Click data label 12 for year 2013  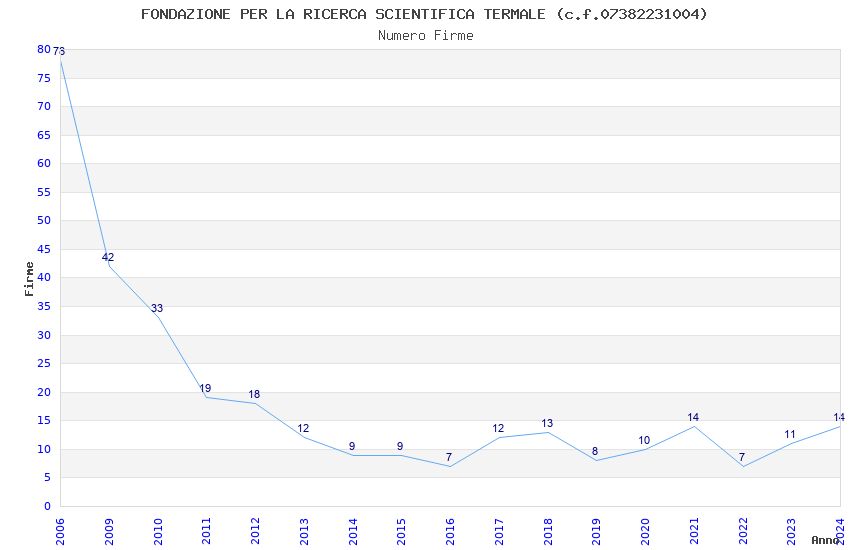click(303, 429)
